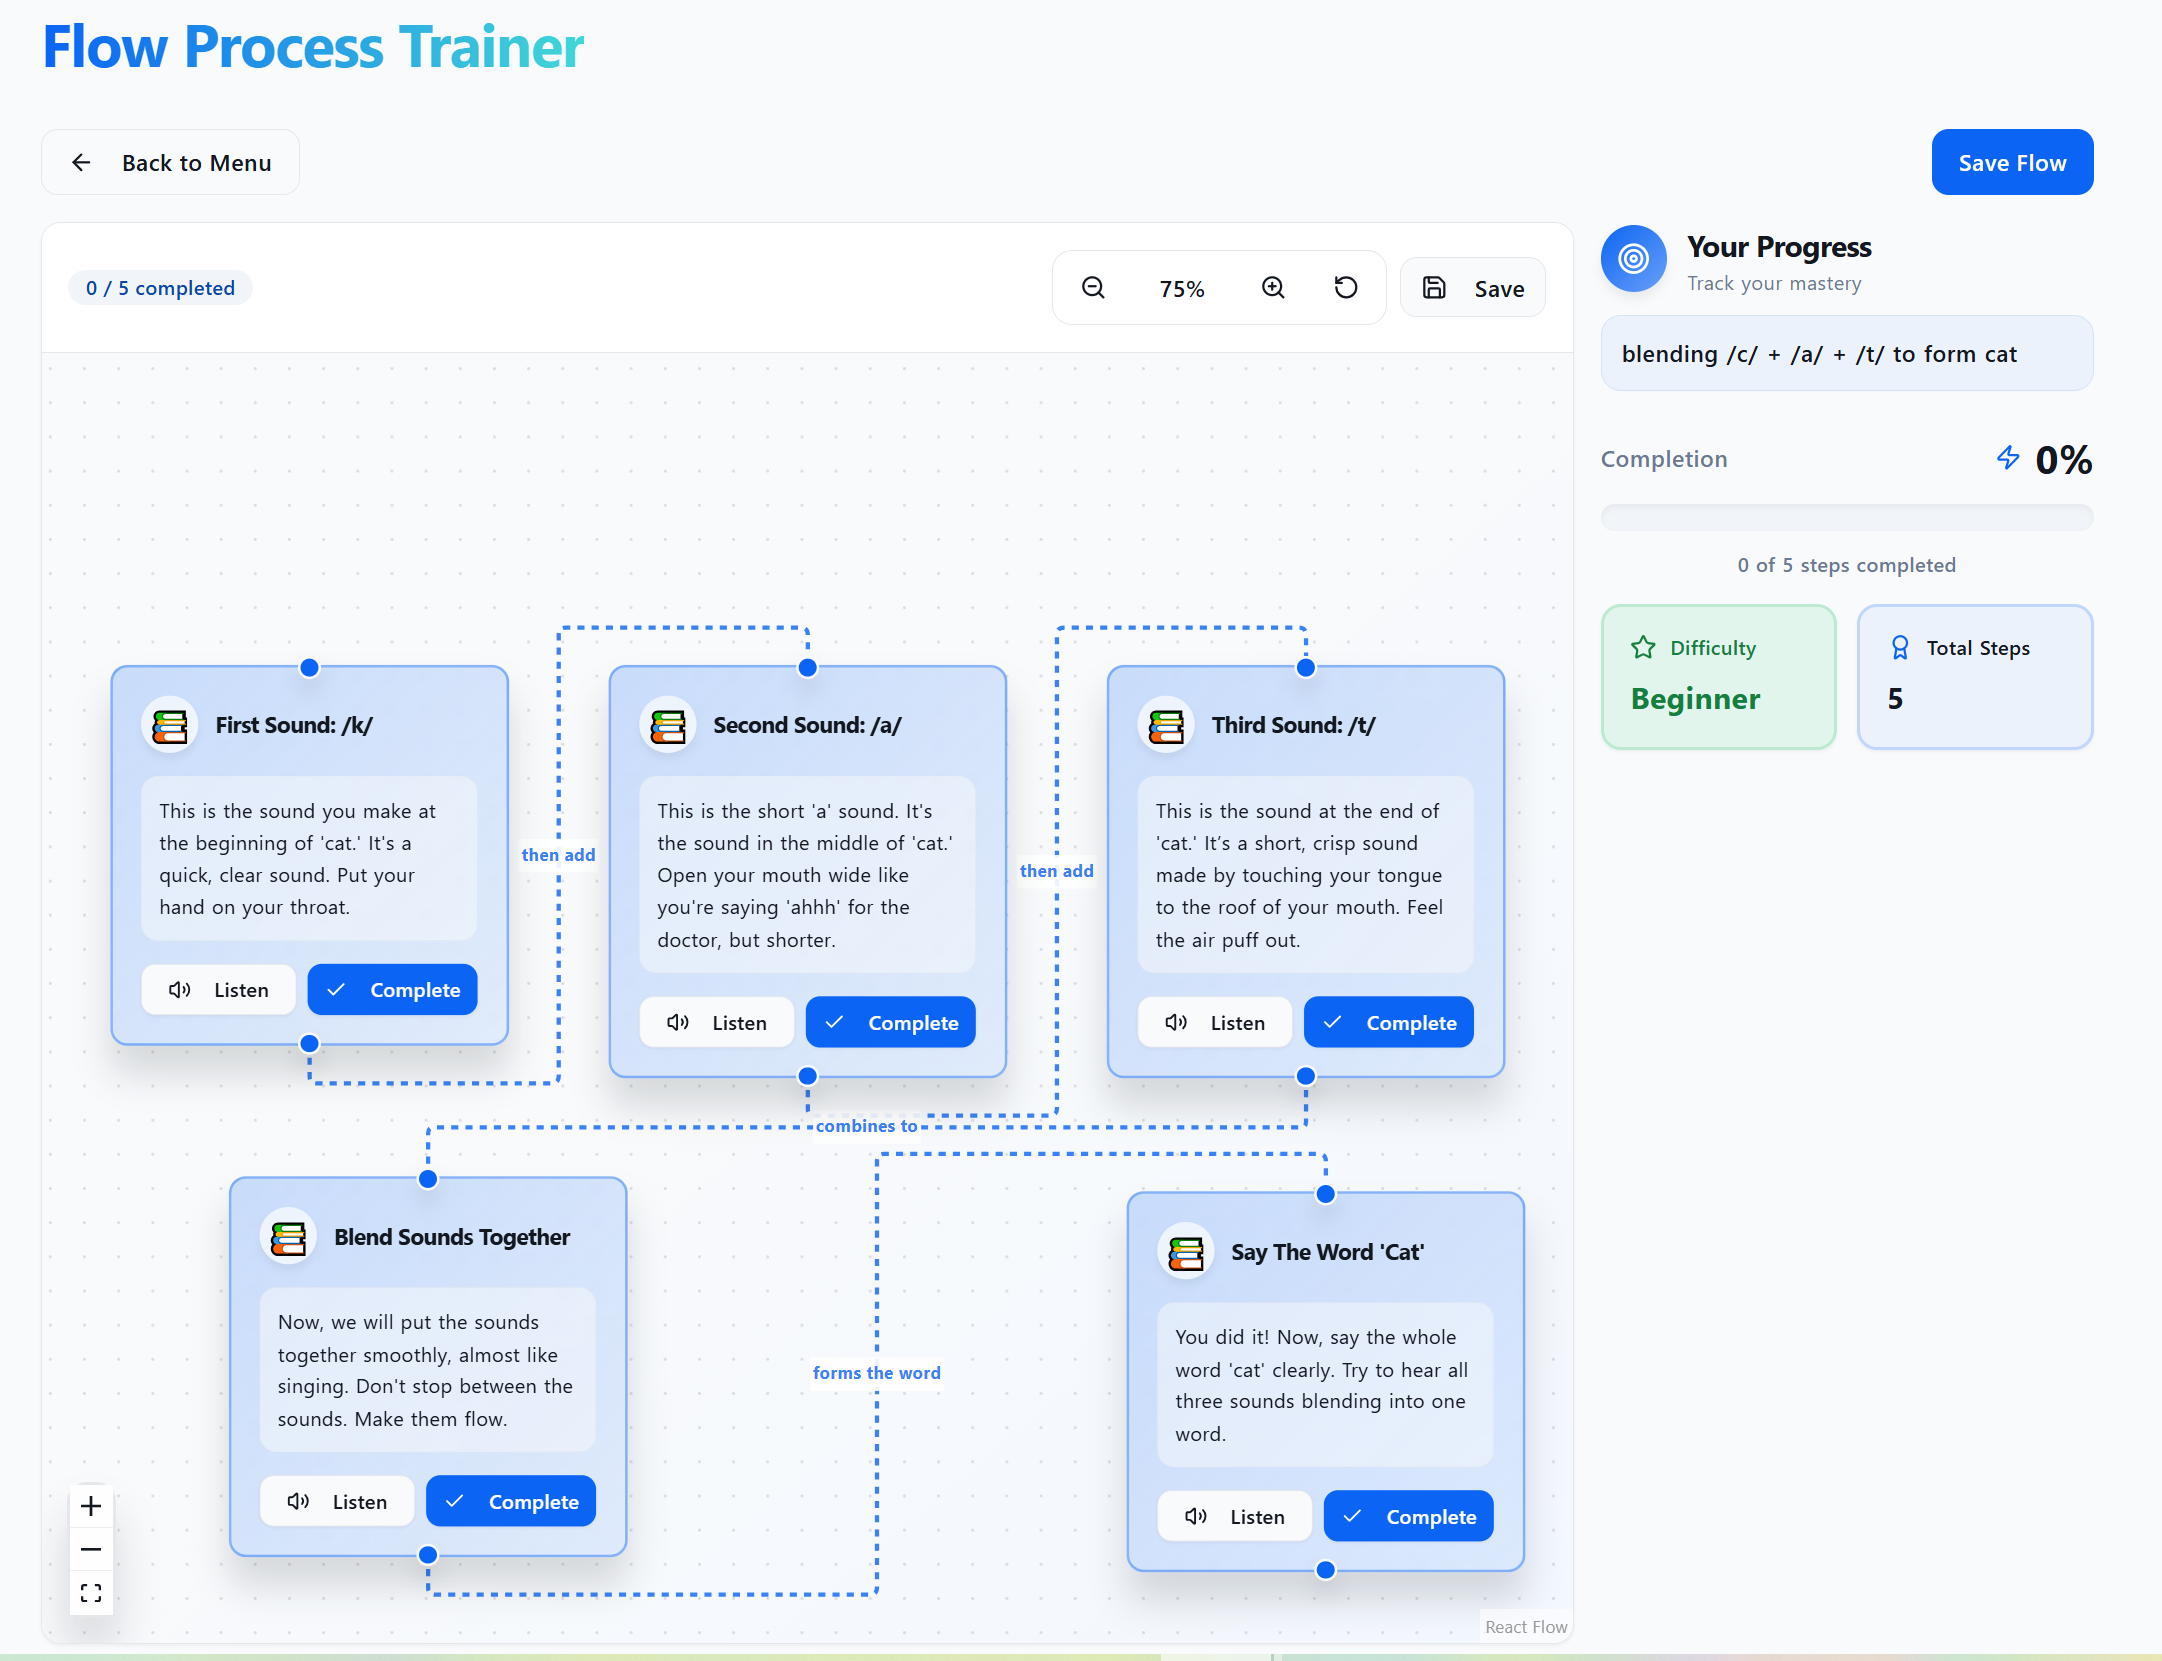Click the Completion progress bar
2162x1661 pixels.
(x=1846, y=518)
